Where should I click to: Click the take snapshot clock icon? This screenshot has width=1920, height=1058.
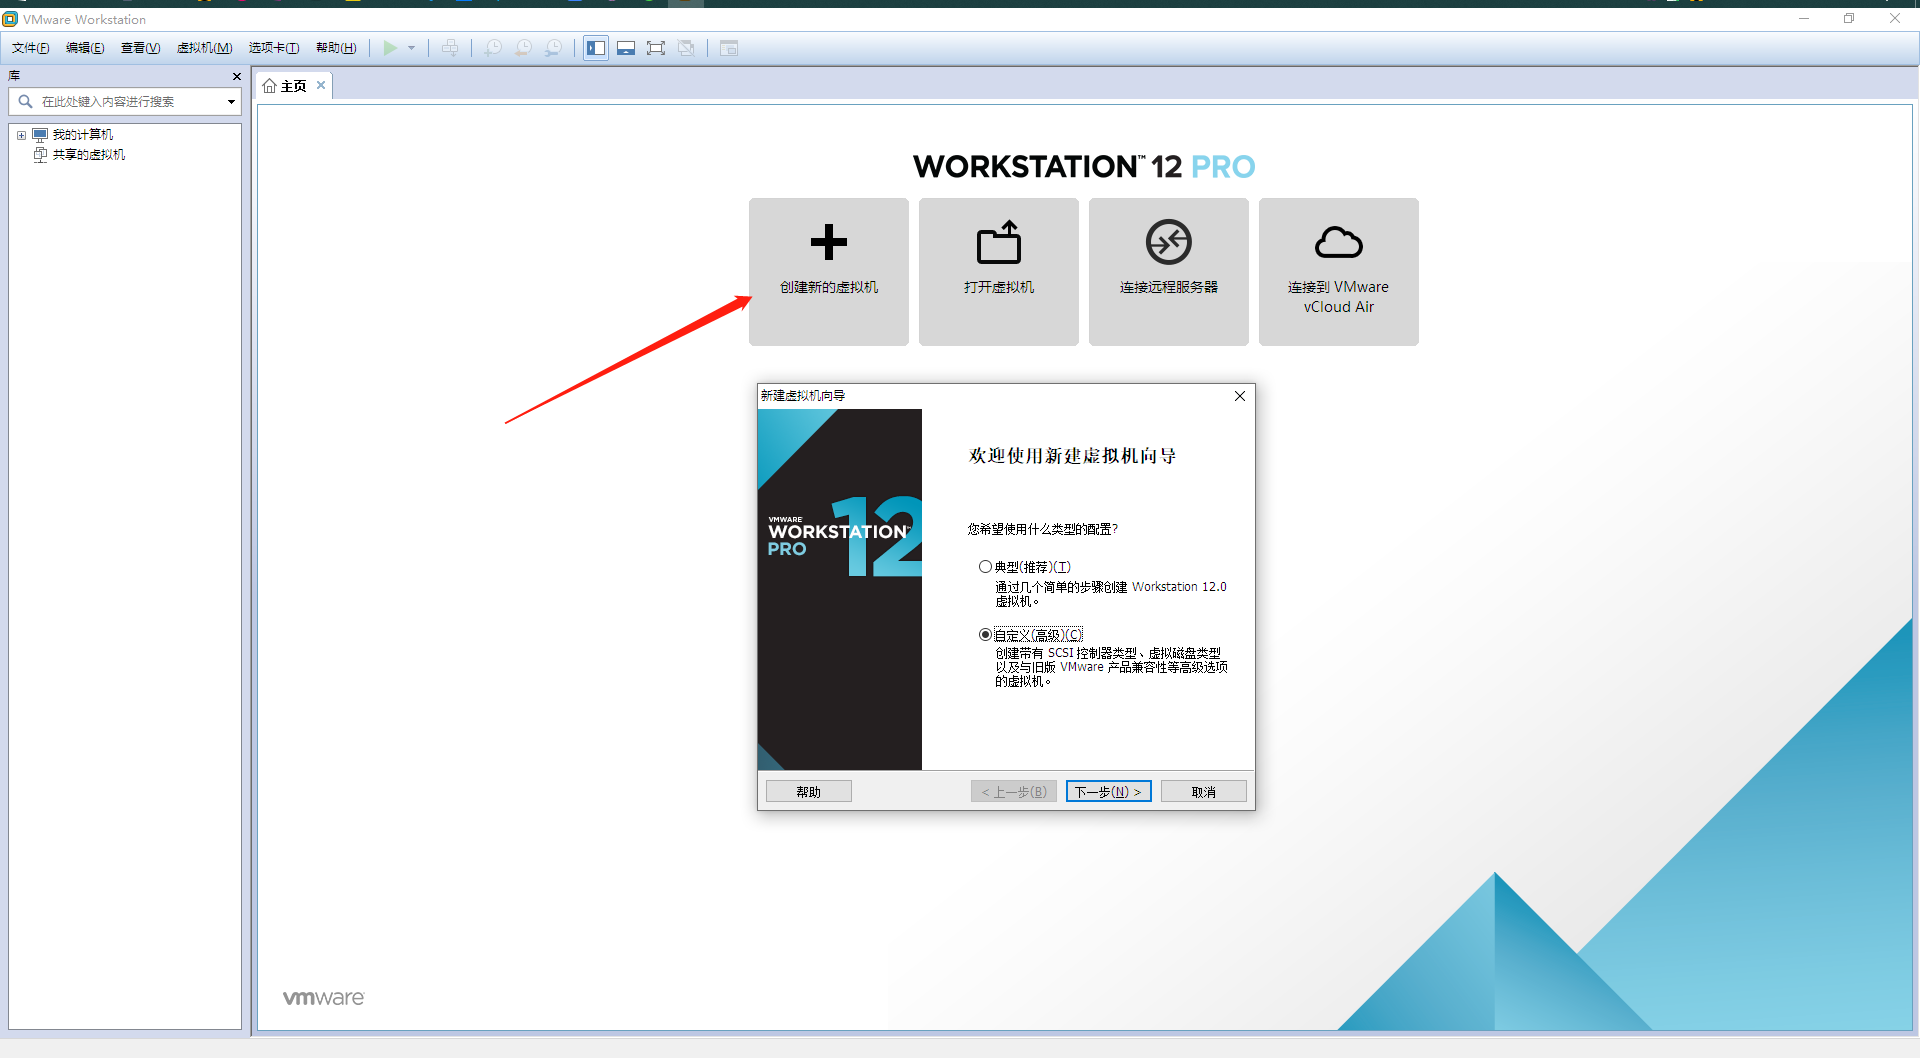click(493, 48)
